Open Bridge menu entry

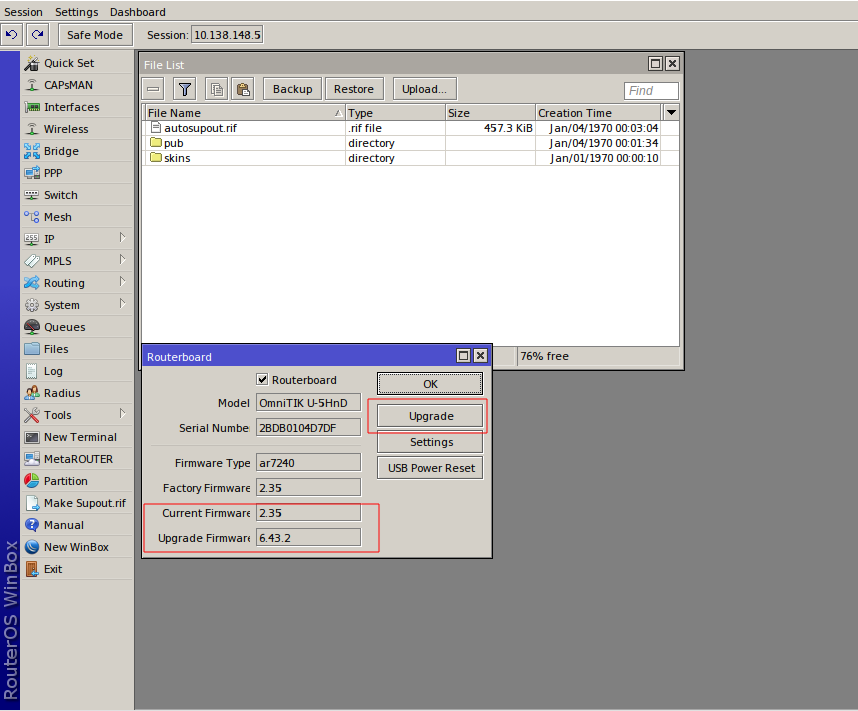click(x=77, y=151)
